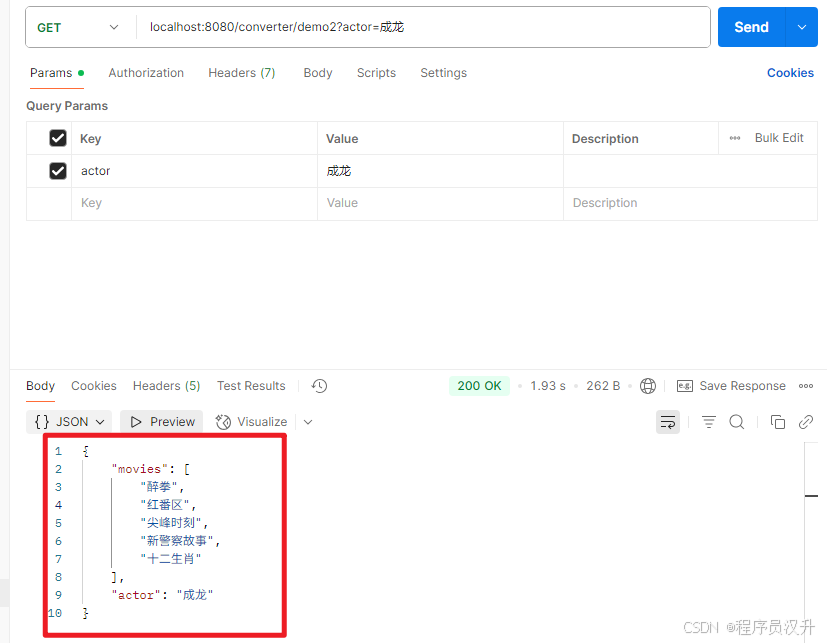Viewport: 827px width, 643px height.
Task: Expand the Visualize dropdown chevron
Action: (x=309, y=422)
